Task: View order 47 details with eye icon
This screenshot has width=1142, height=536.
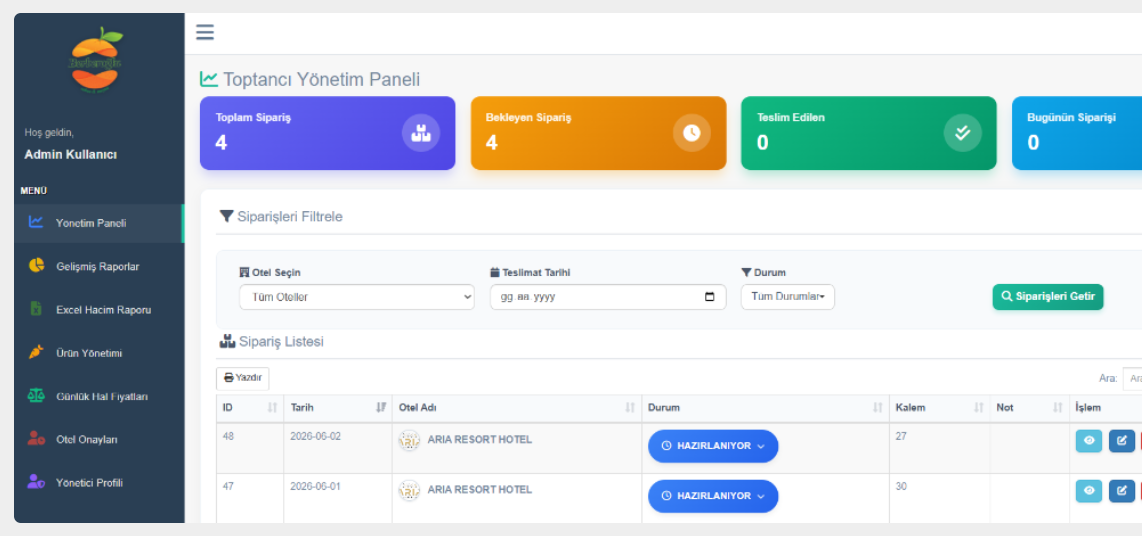Action: pos(1089,491)
